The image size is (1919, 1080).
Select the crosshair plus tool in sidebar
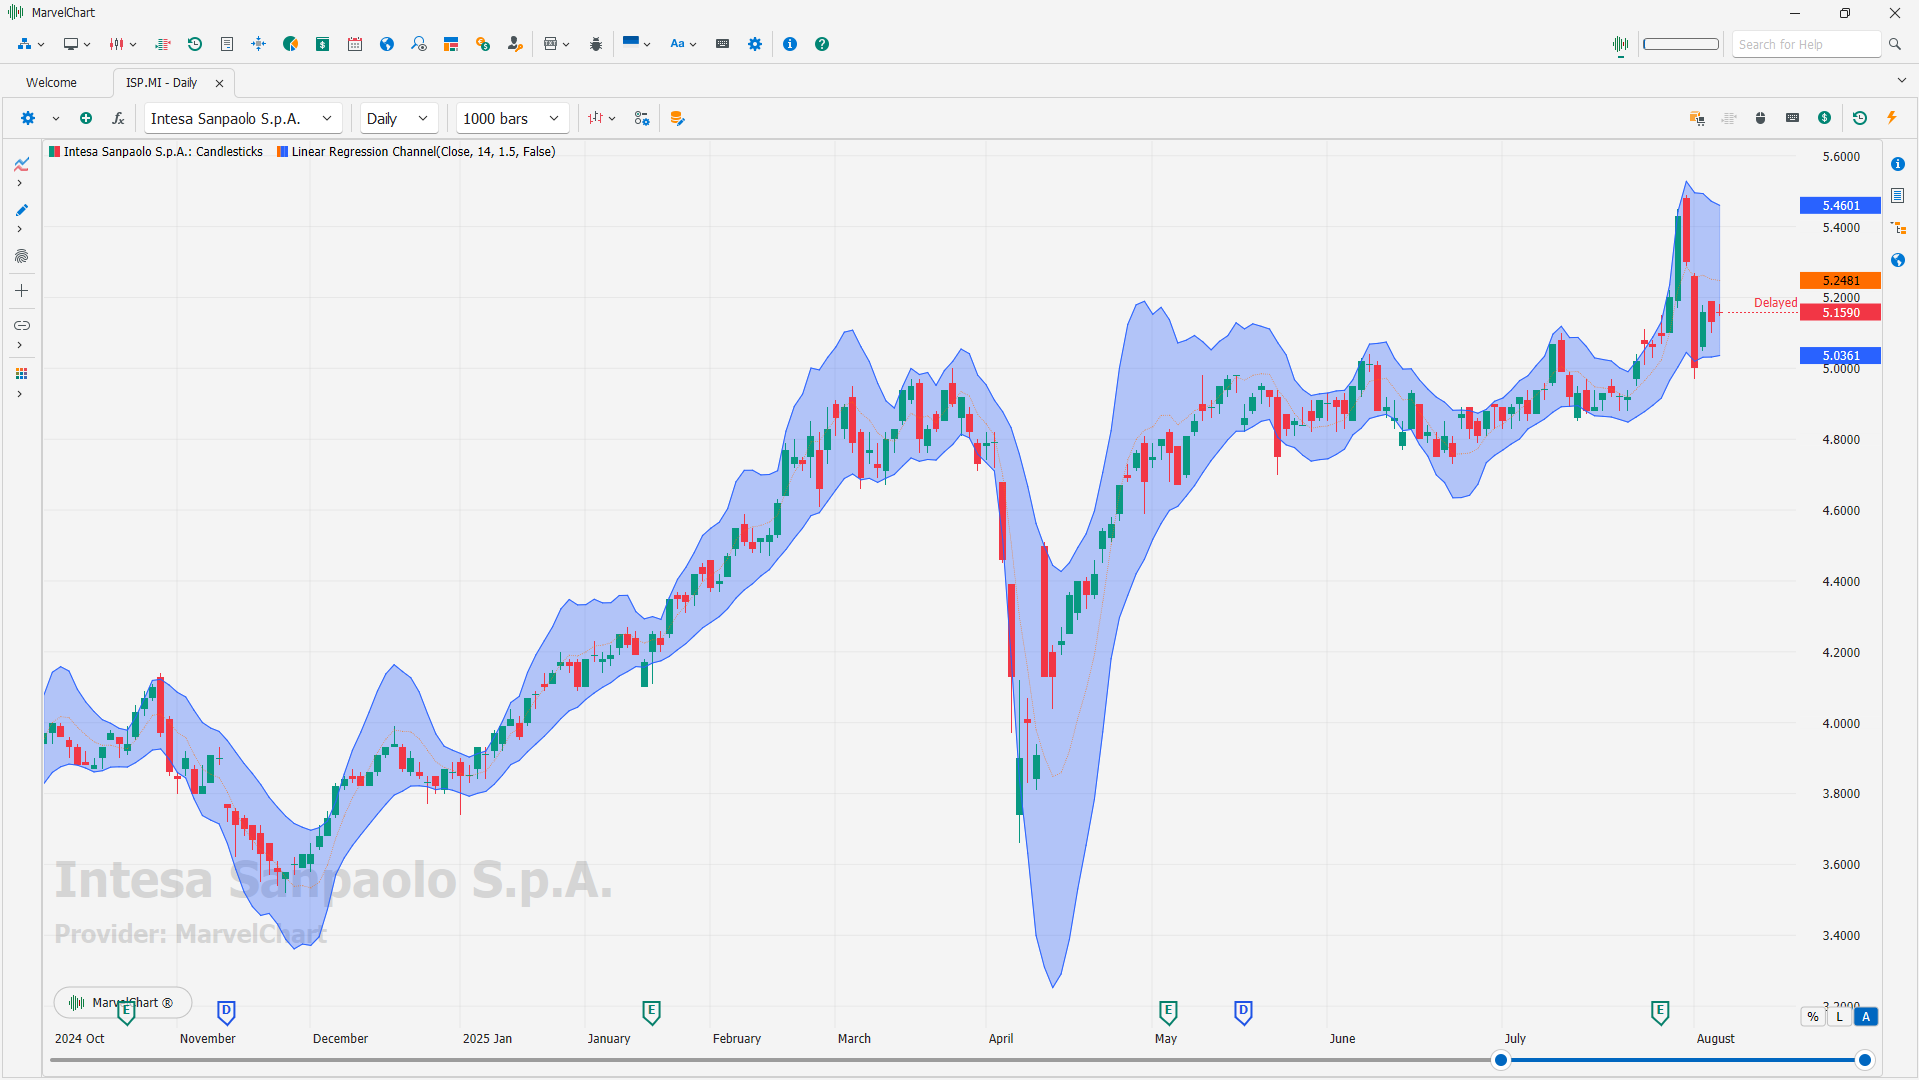pos(21,291)
